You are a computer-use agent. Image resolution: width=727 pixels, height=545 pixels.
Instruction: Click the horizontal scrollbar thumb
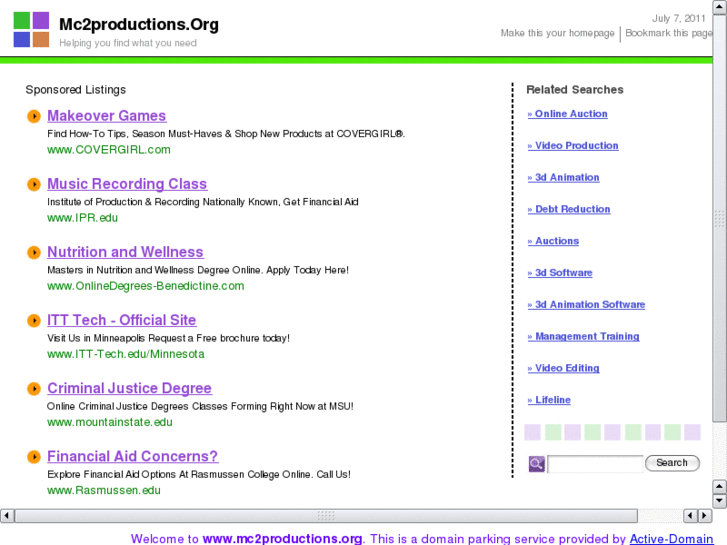click(x=326, y=515)
